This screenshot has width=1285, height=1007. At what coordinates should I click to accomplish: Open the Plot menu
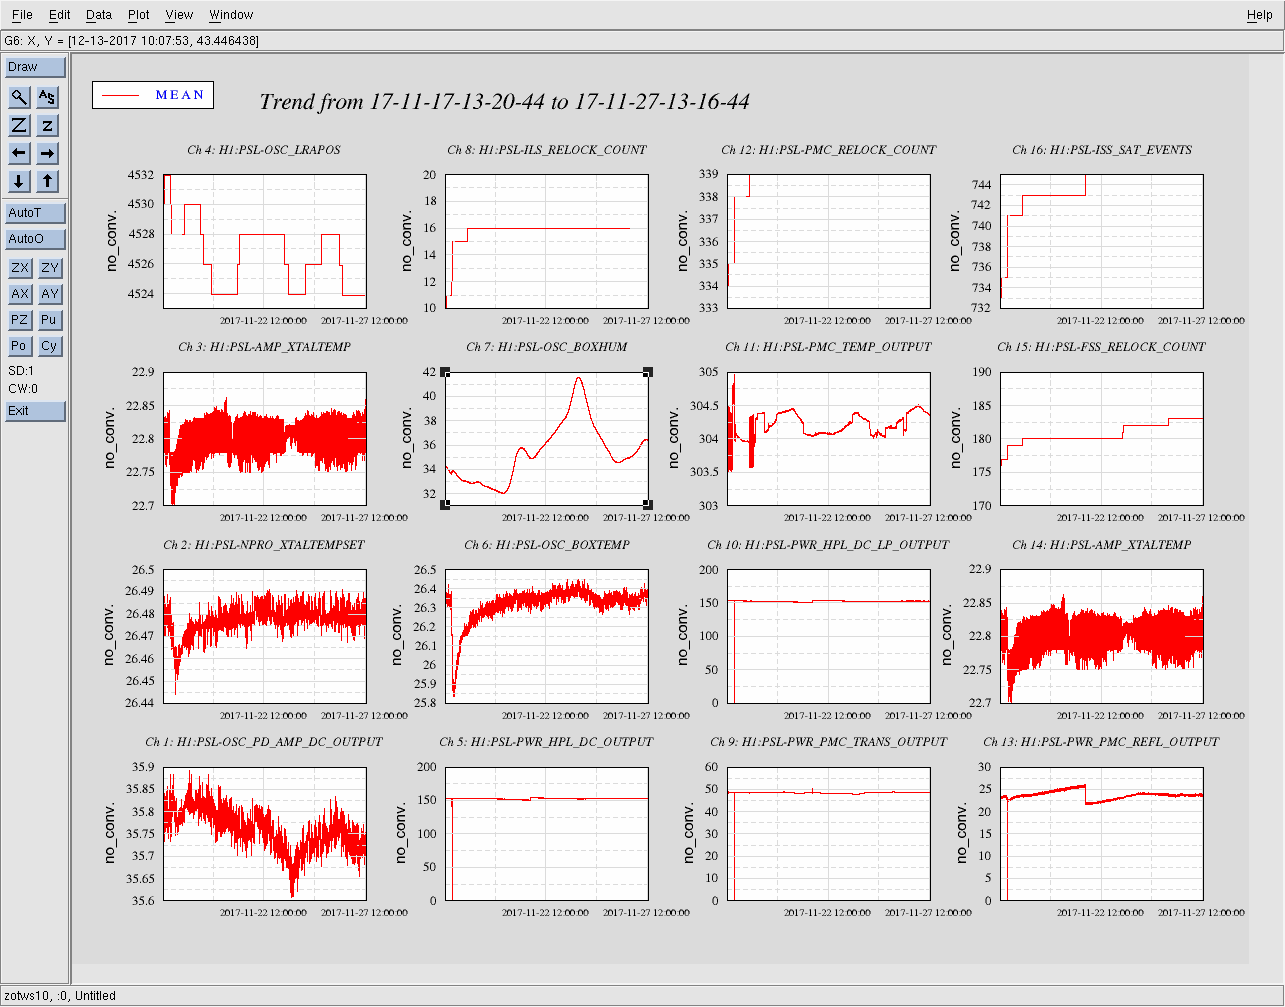point(139,15)
